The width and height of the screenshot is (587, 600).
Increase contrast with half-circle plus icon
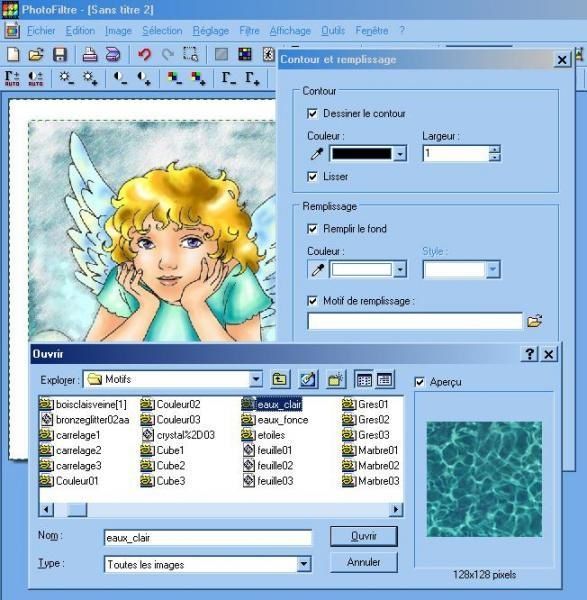pos(144,78)
